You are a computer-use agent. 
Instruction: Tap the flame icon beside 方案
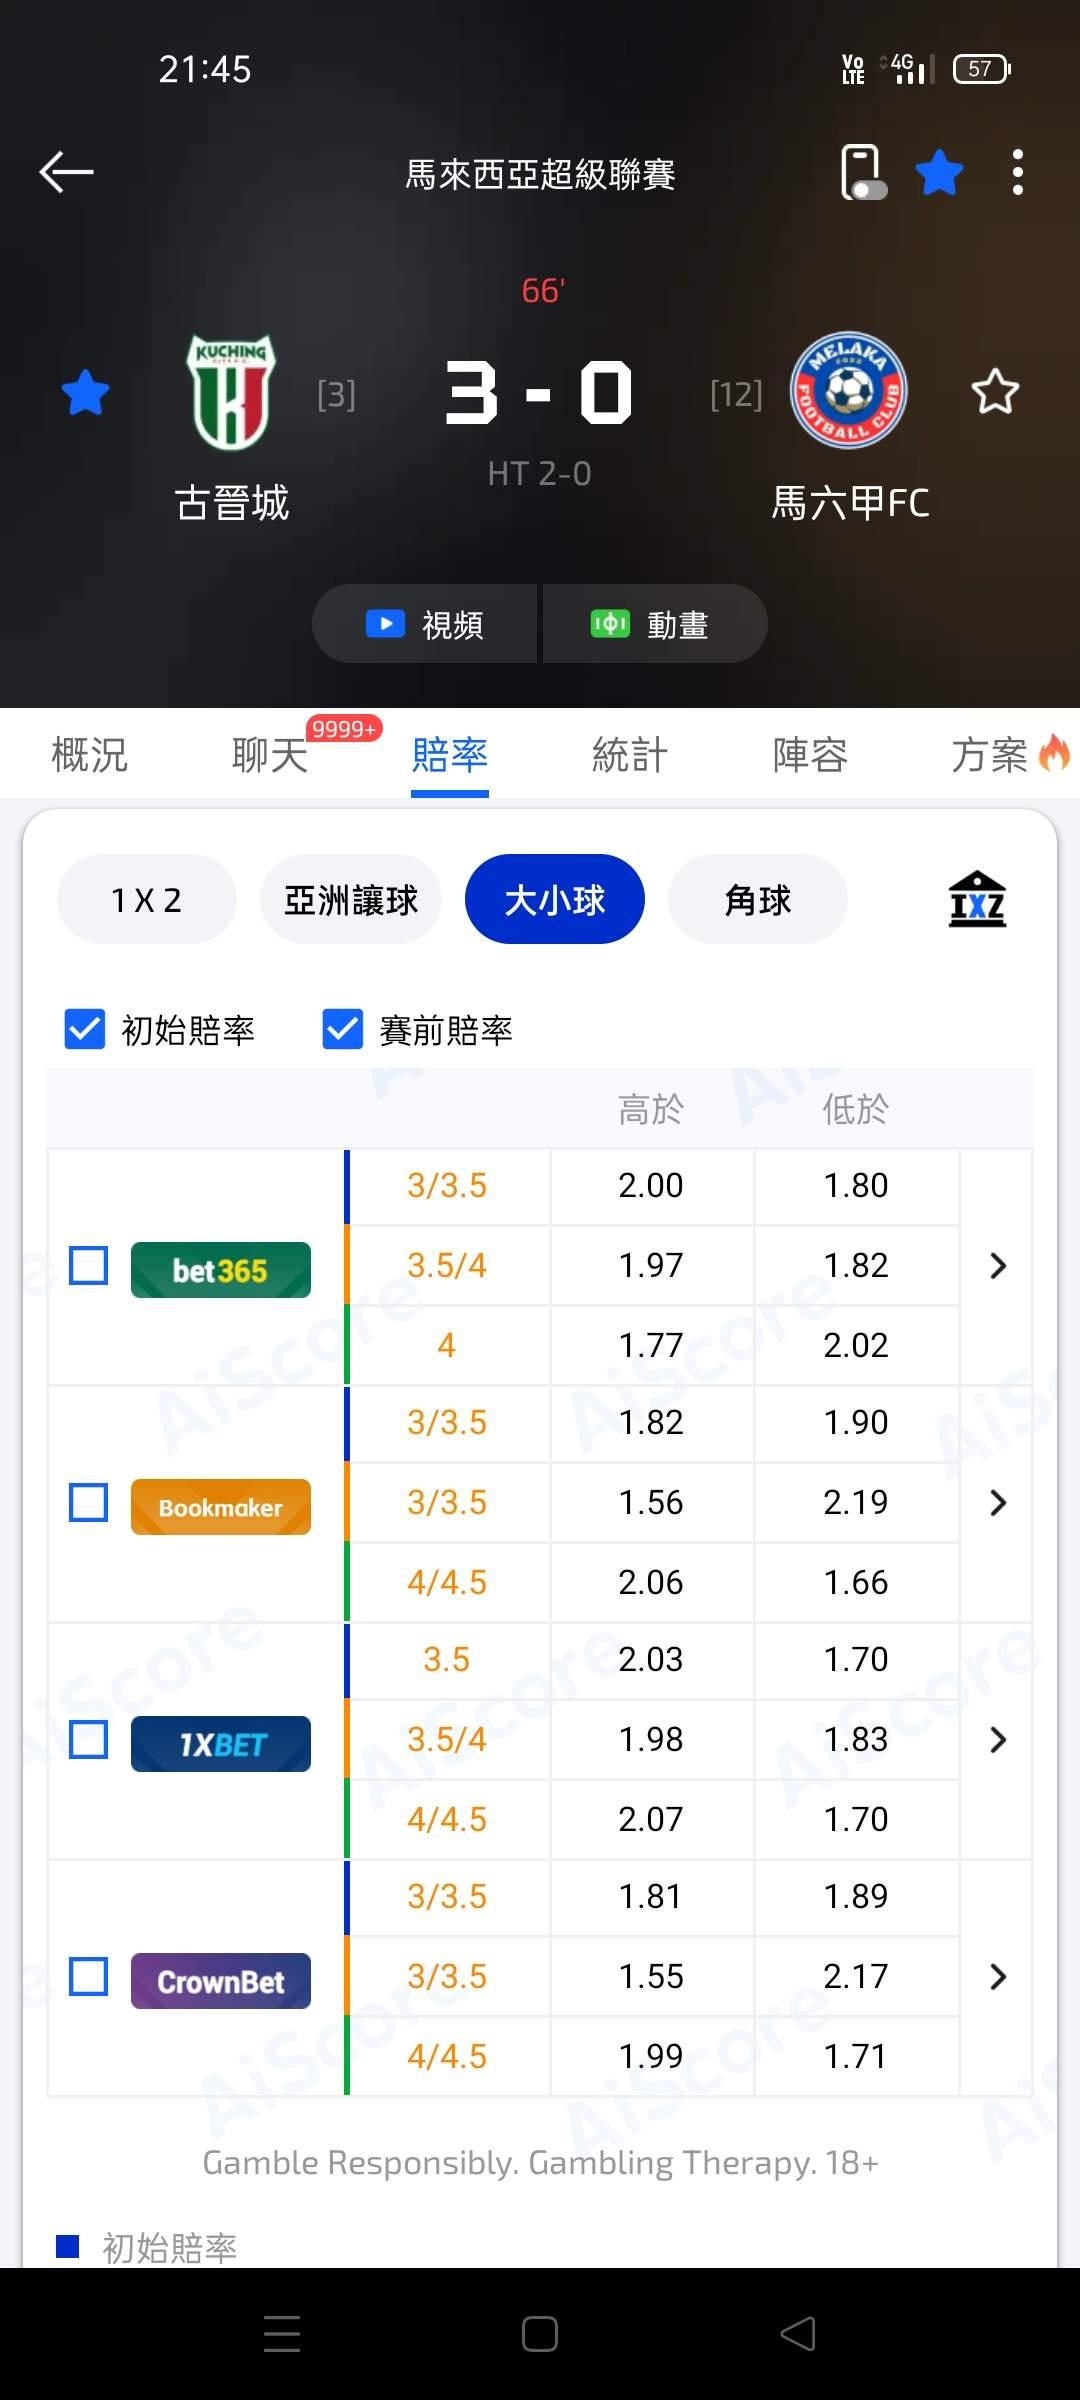pyautogui.click(x=1054, y=752)
